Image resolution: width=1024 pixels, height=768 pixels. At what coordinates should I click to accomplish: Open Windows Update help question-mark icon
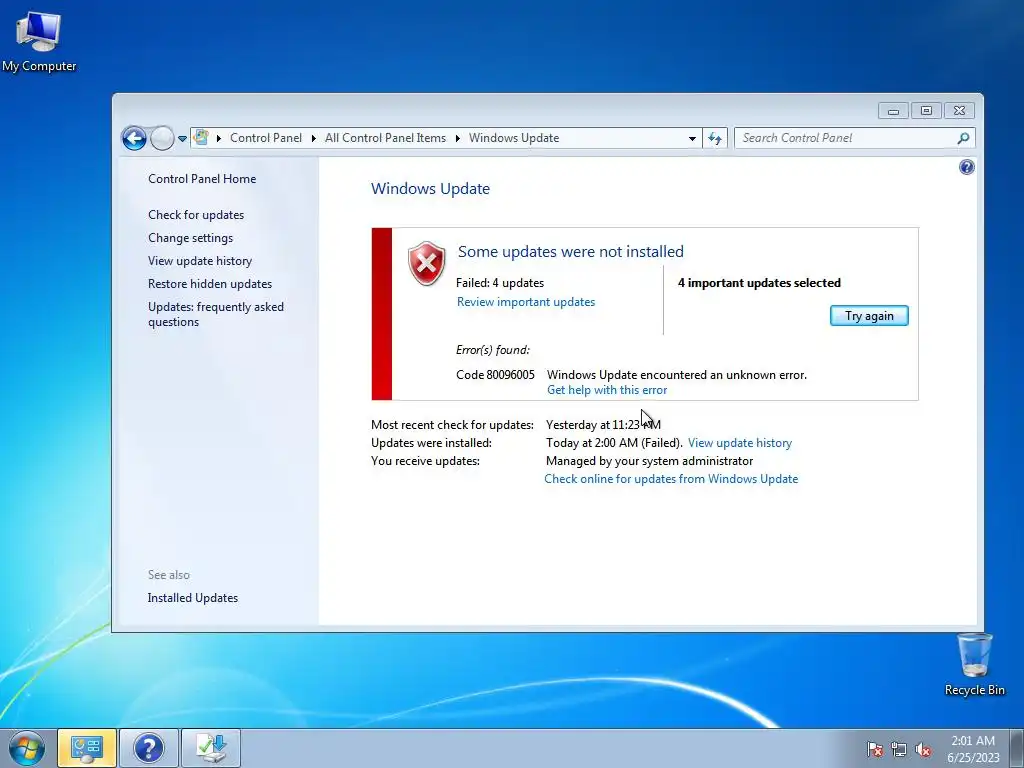pos(967,167)
